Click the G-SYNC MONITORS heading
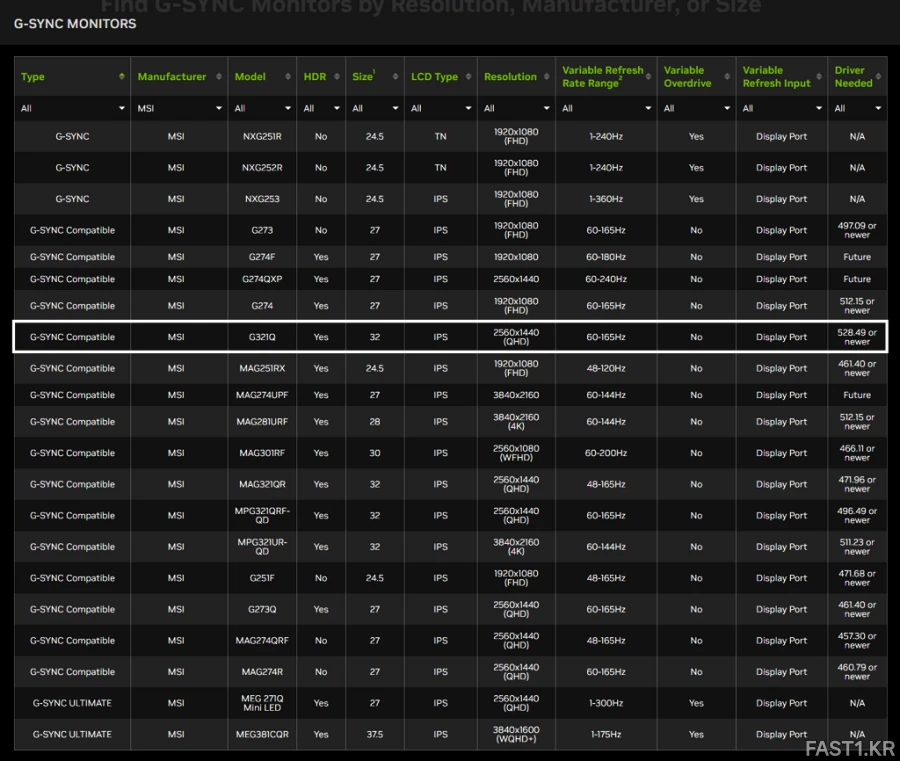The width and height of the screenshot is (900, 761). point(75,24)
